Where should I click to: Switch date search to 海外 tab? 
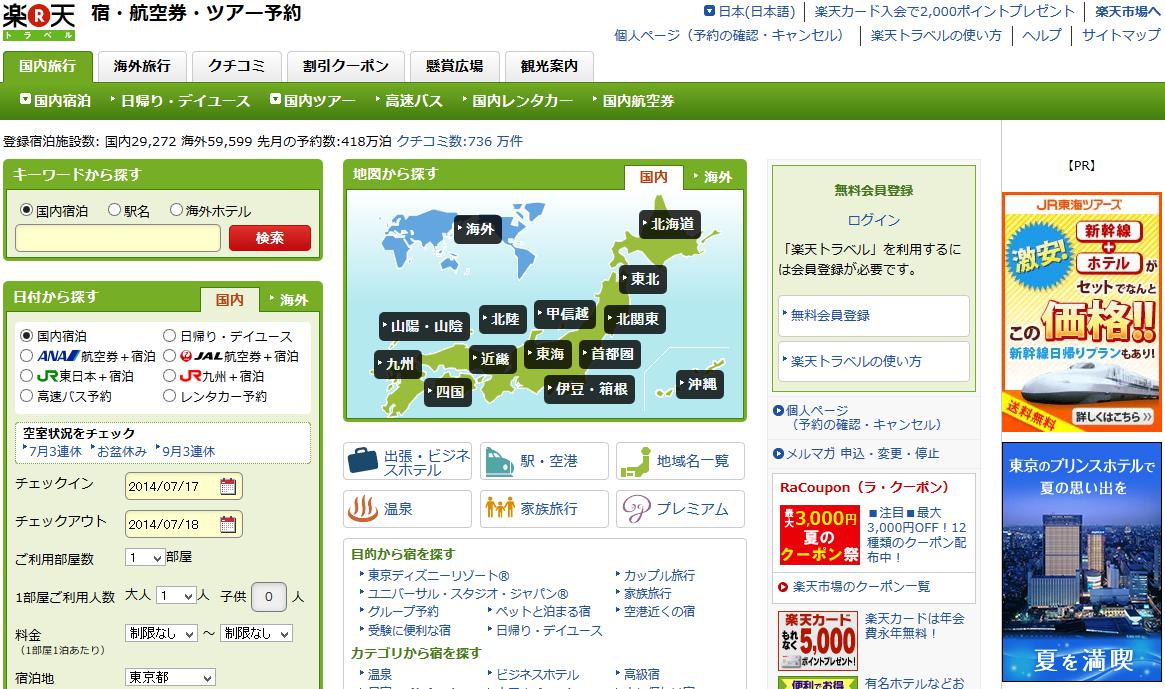(x=290, y=300)
